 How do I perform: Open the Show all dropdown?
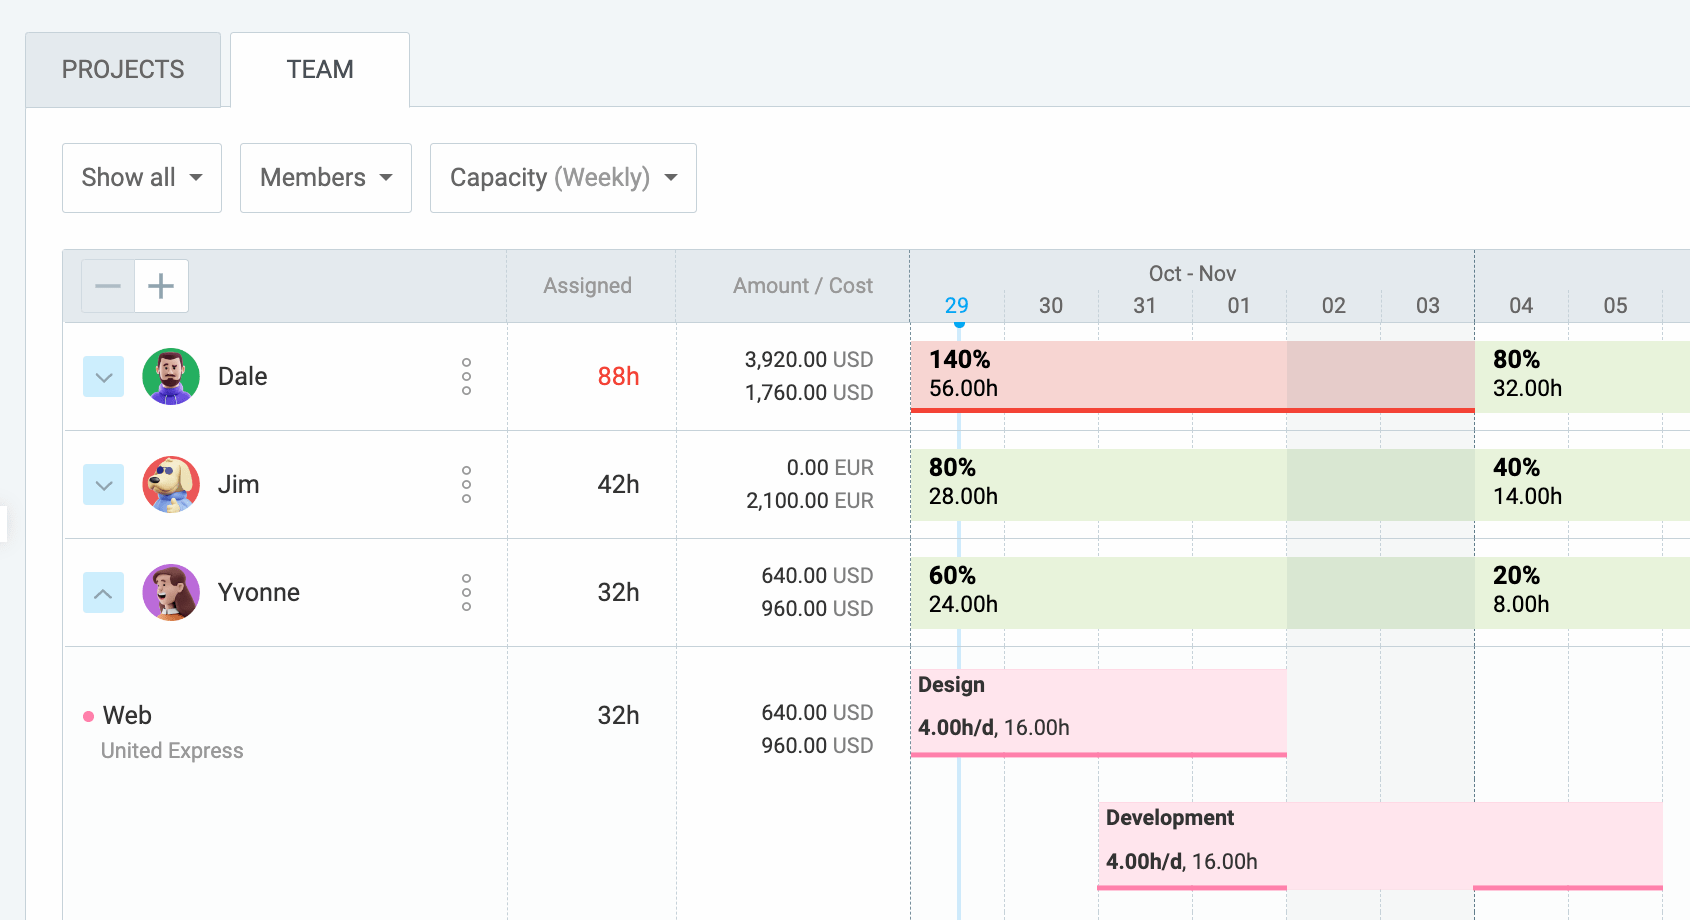point(142,178)
